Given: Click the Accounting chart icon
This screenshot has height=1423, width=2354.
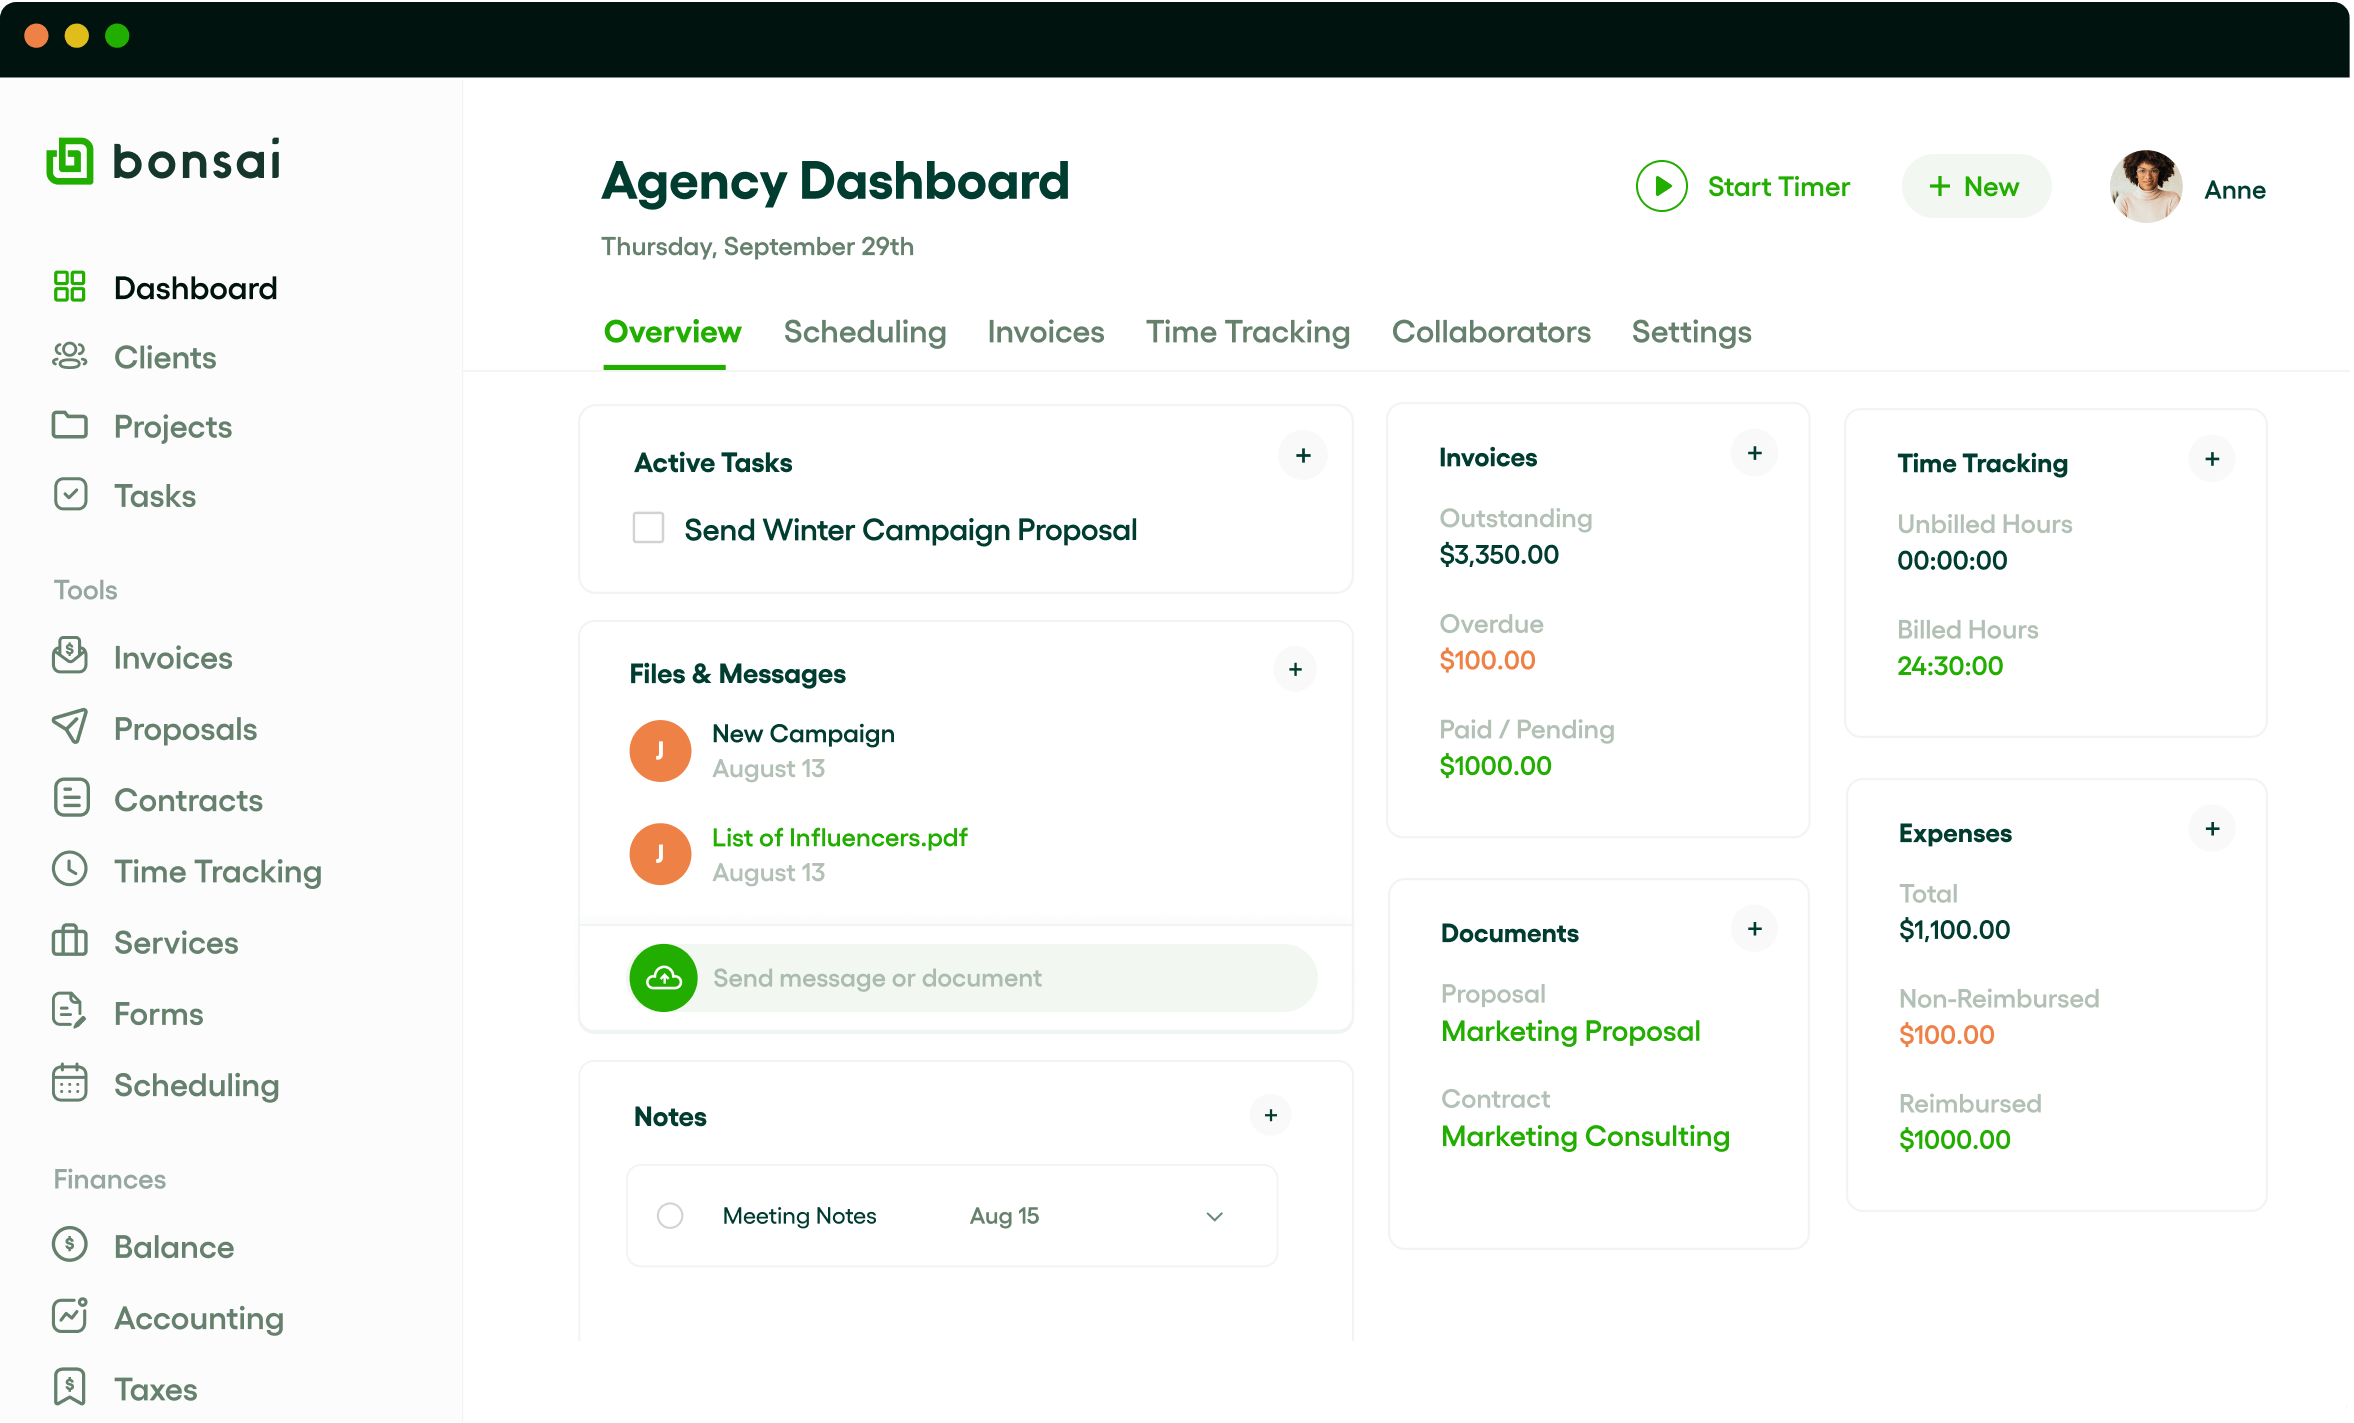Looking at the screenshot, I should [x=69, y=1316].
